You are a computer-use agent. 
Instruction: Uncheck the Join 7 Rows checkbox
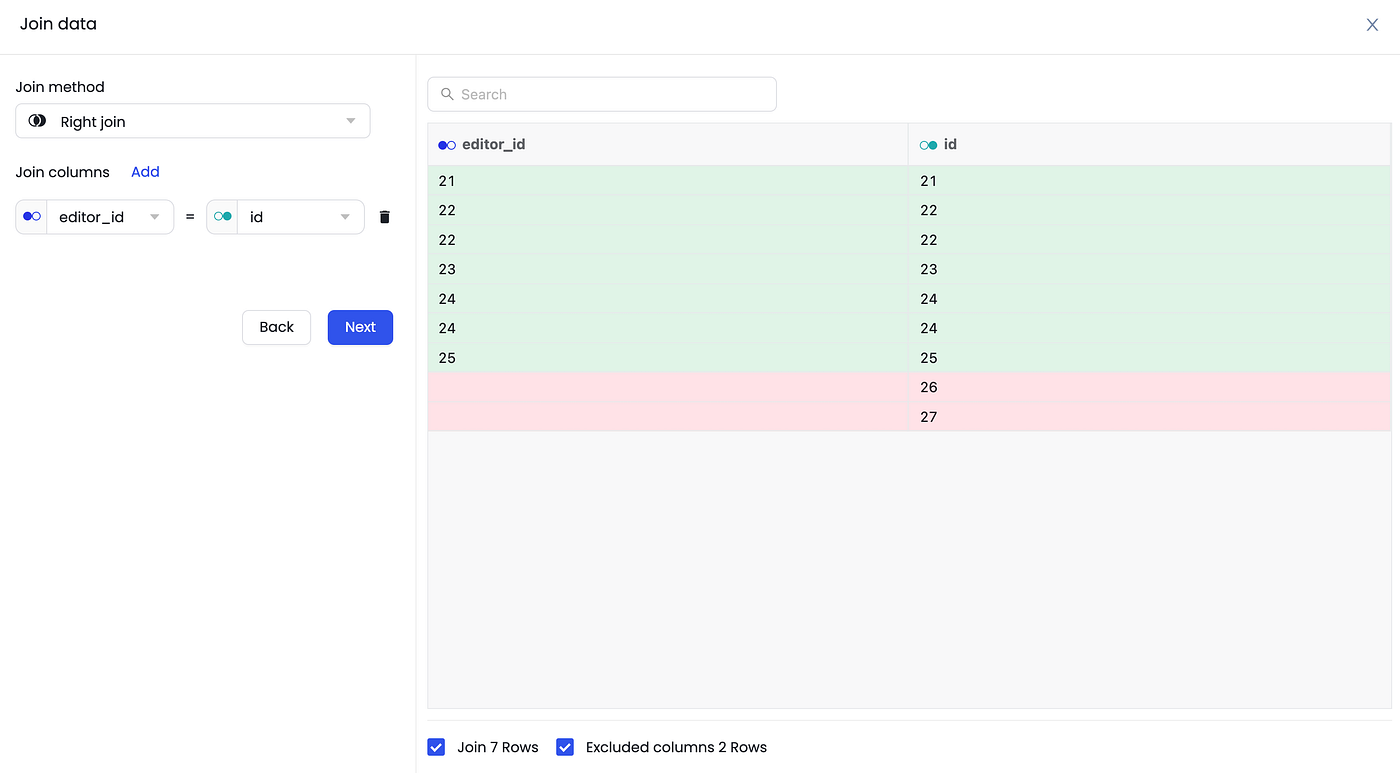[x=436, y=747]
